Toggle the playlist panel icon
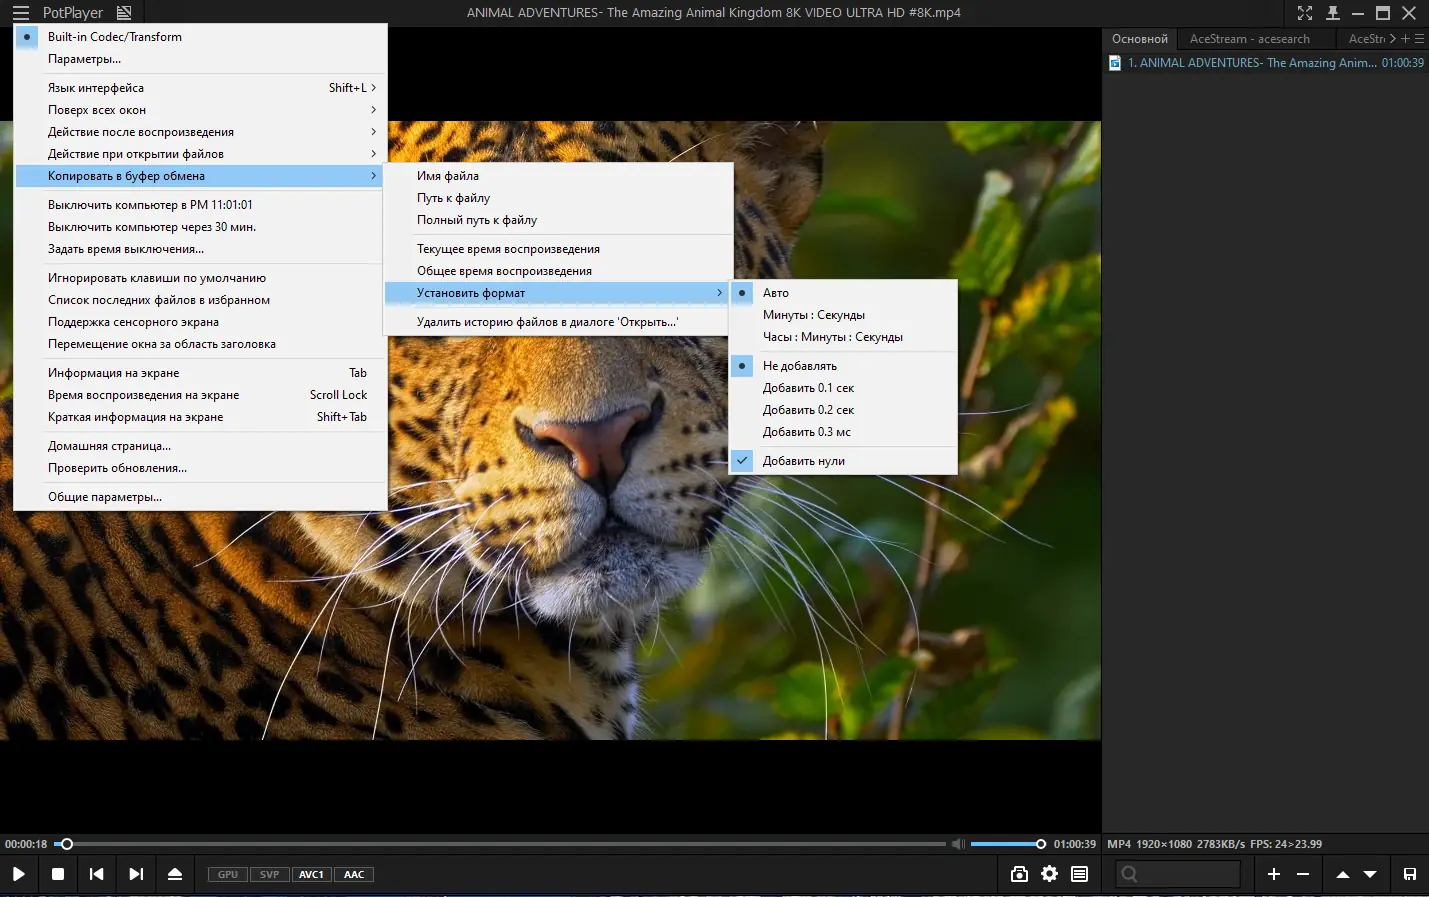Image resolution: width=1429 pixels, height=897 pixels. (1079, 874)
